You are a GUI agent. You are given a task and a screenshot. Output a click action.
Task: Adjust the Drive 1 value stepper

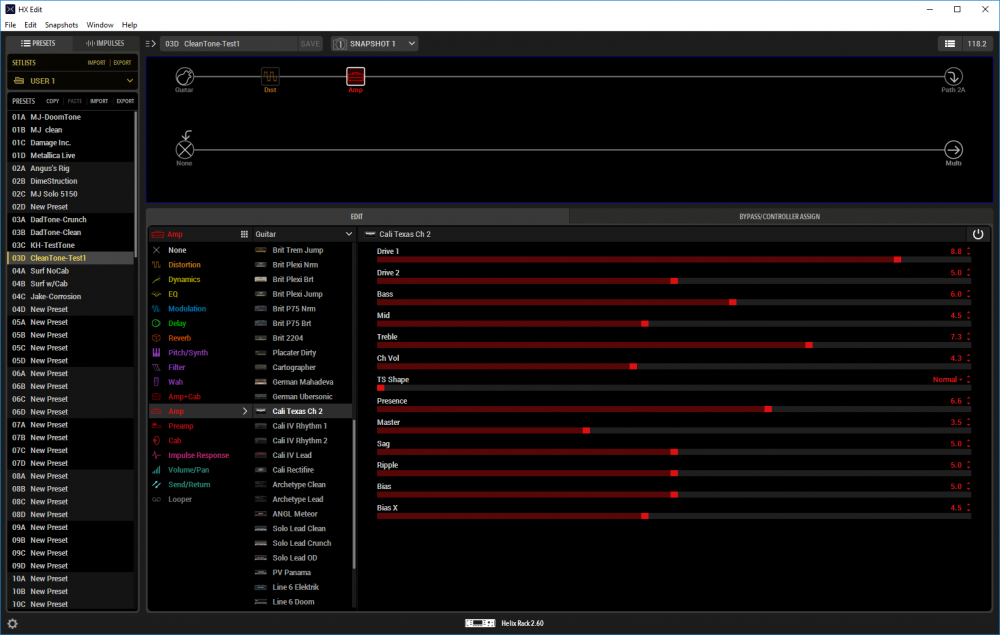click(x=968, y=251)
